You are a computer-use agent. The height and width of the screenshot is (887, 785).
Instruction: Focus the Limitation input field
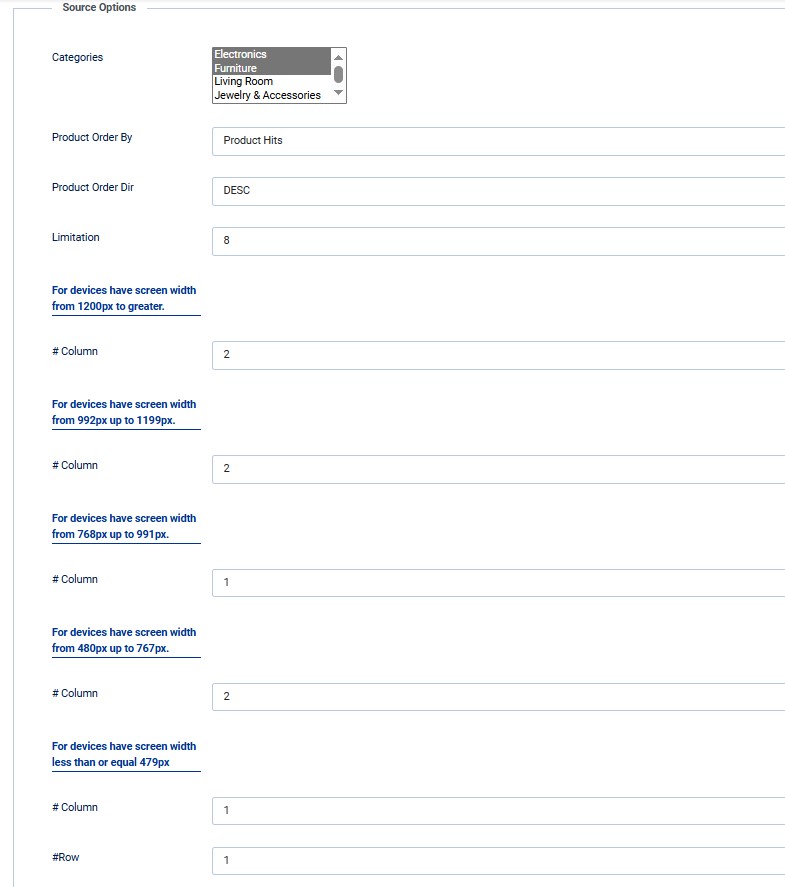[498, 241]
